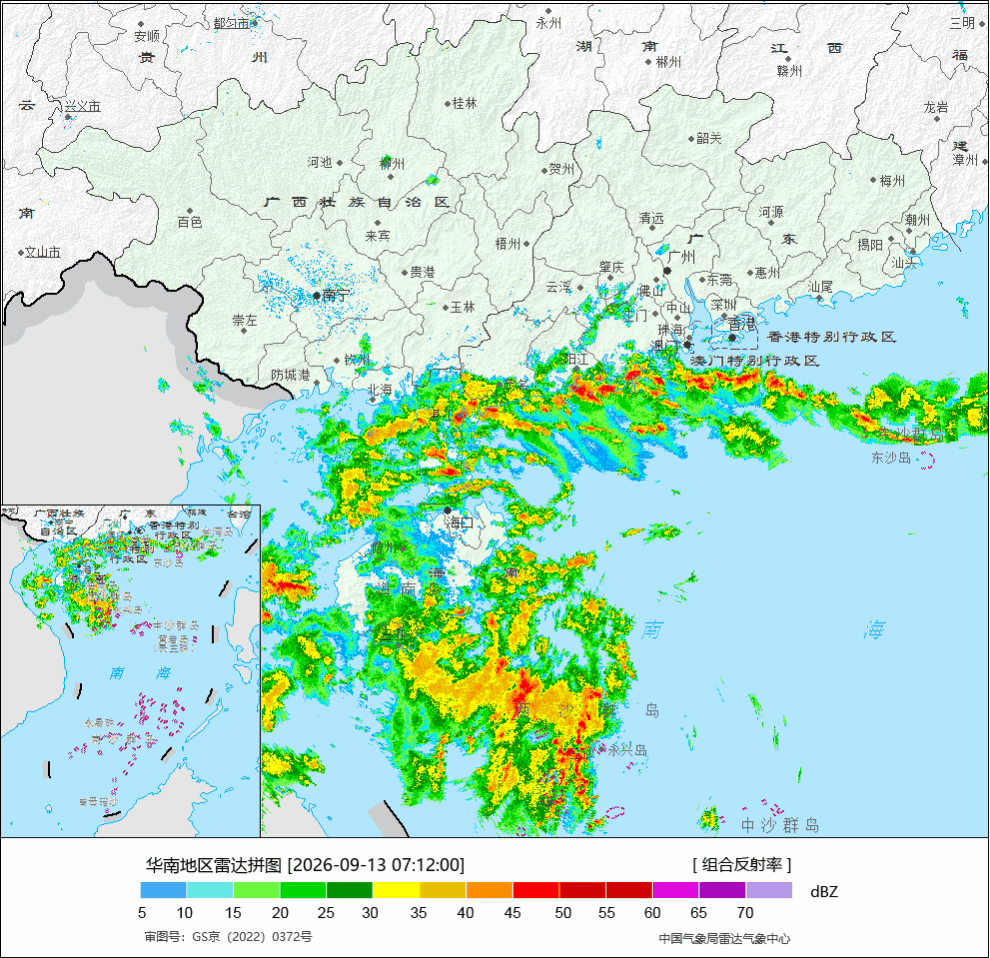Click the 河源 city label

pyautogui.click(x=771, y=212)
